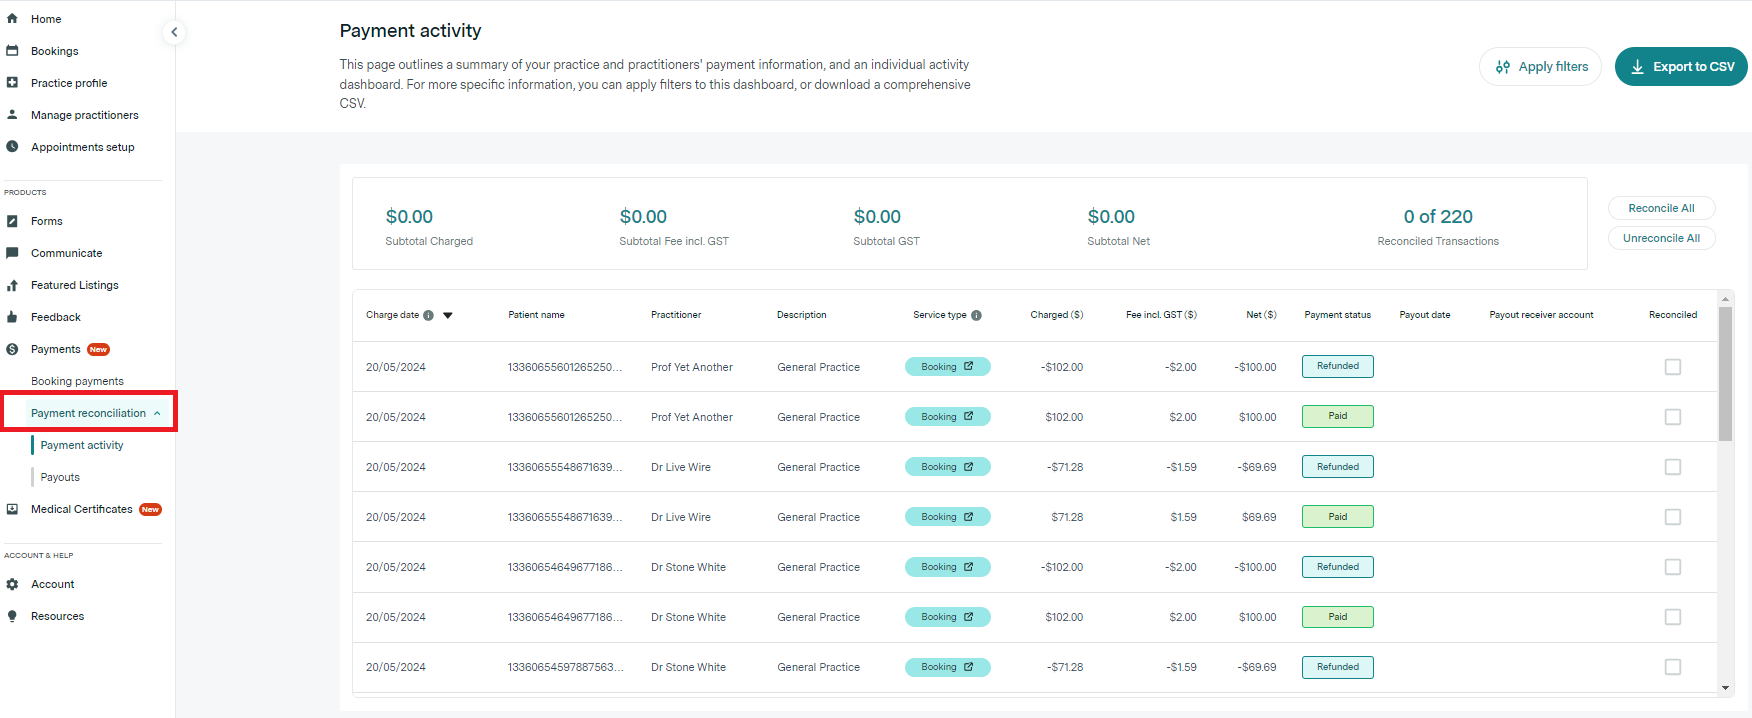This screenshot has width=1752, height=718.
Task: Open the Payouts submenu item
Action: click(x=60, y=477)
